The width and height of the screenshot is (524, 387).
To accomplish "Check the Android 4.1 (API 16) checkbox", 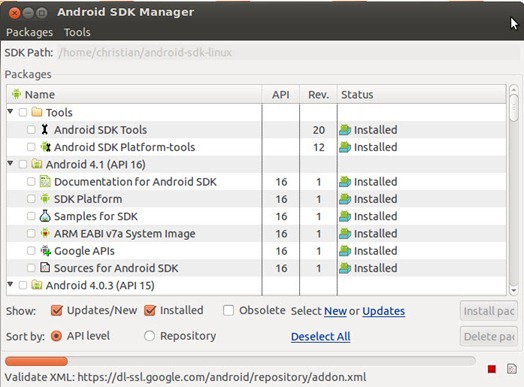I will (x=23, y=164).
